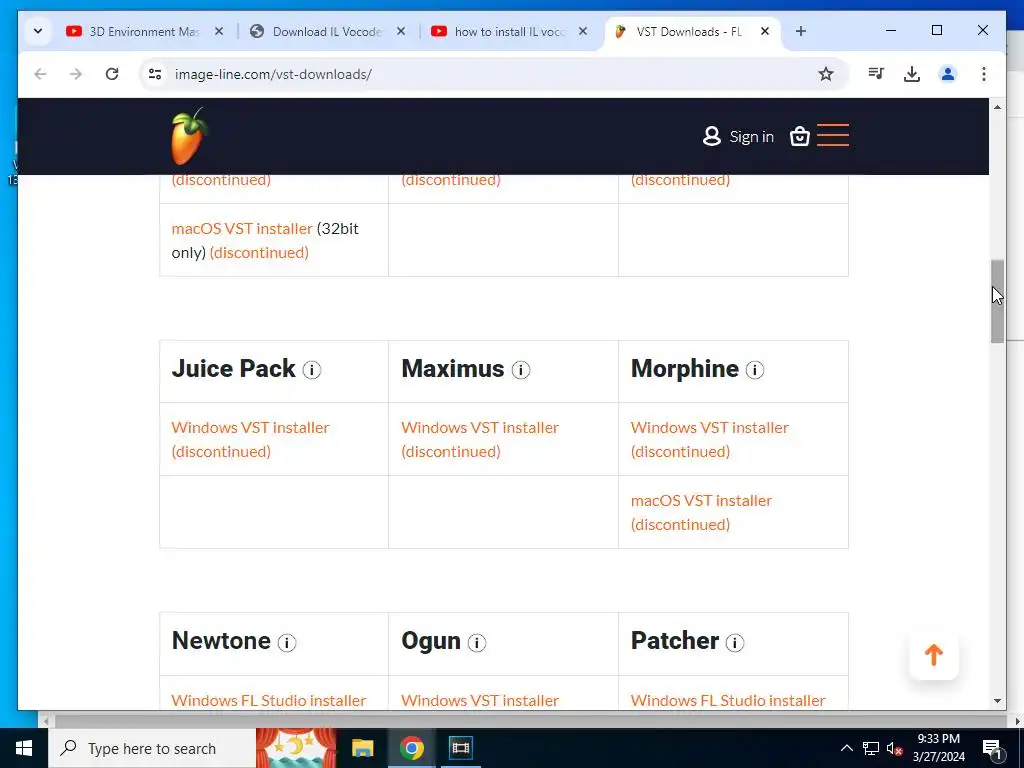Show info icon for Juice Pack

[x=312, y=370]
